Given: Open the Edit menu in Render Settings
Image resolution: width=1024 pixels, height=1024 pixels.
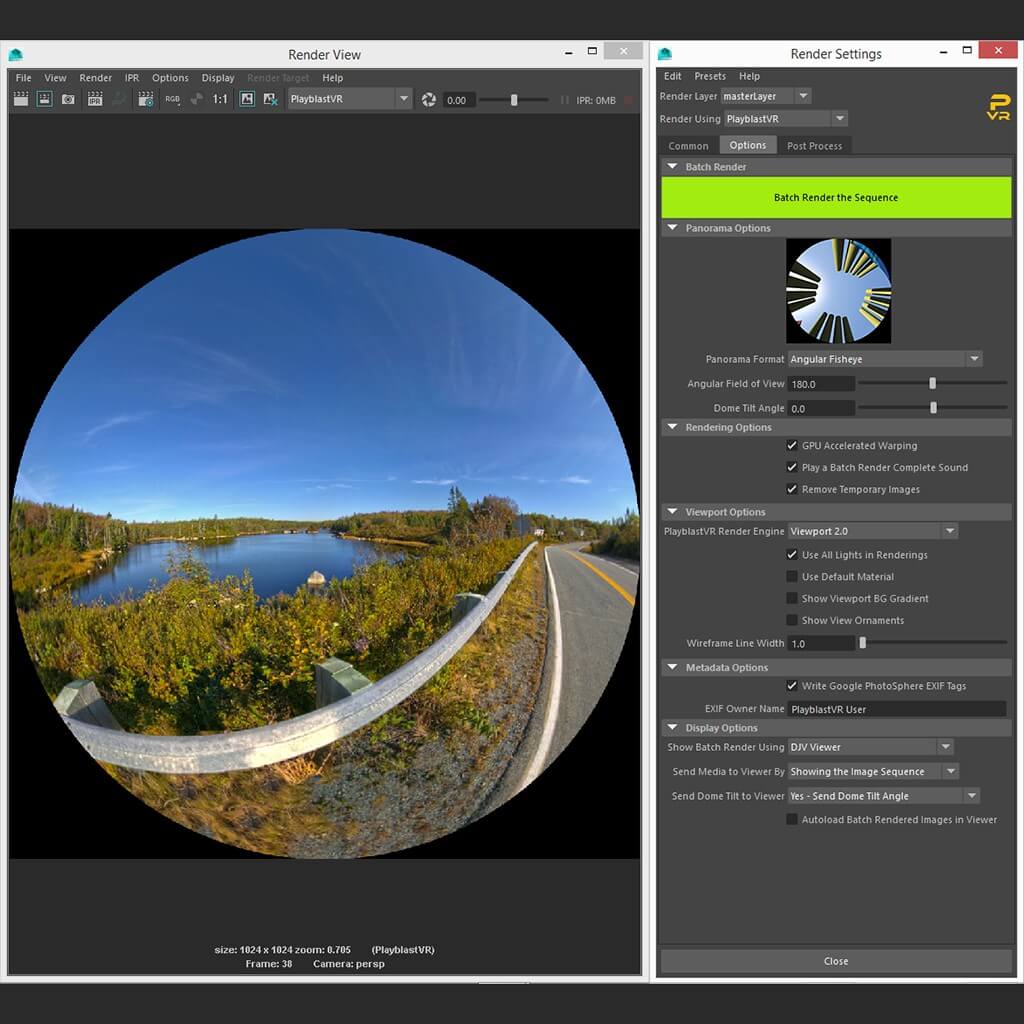Looking at the screenshot, I should click(673, 76).
